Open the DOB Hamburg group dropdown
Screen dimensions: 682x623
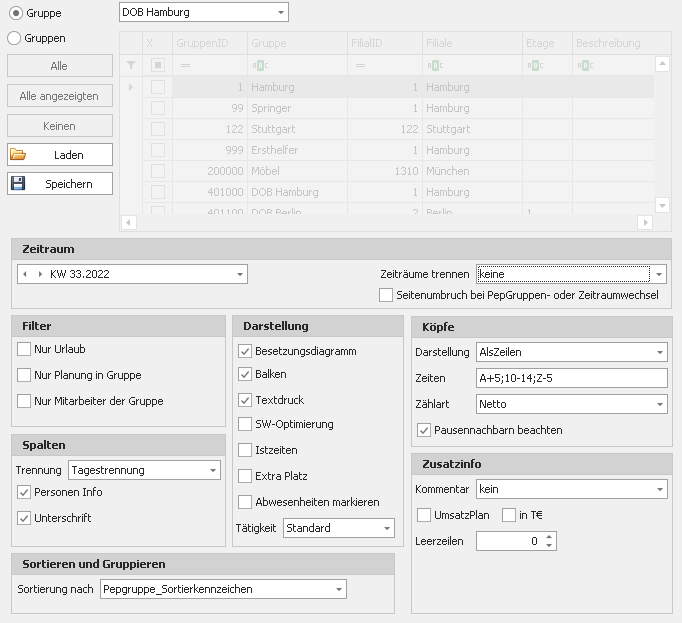[x=280, y=13]
